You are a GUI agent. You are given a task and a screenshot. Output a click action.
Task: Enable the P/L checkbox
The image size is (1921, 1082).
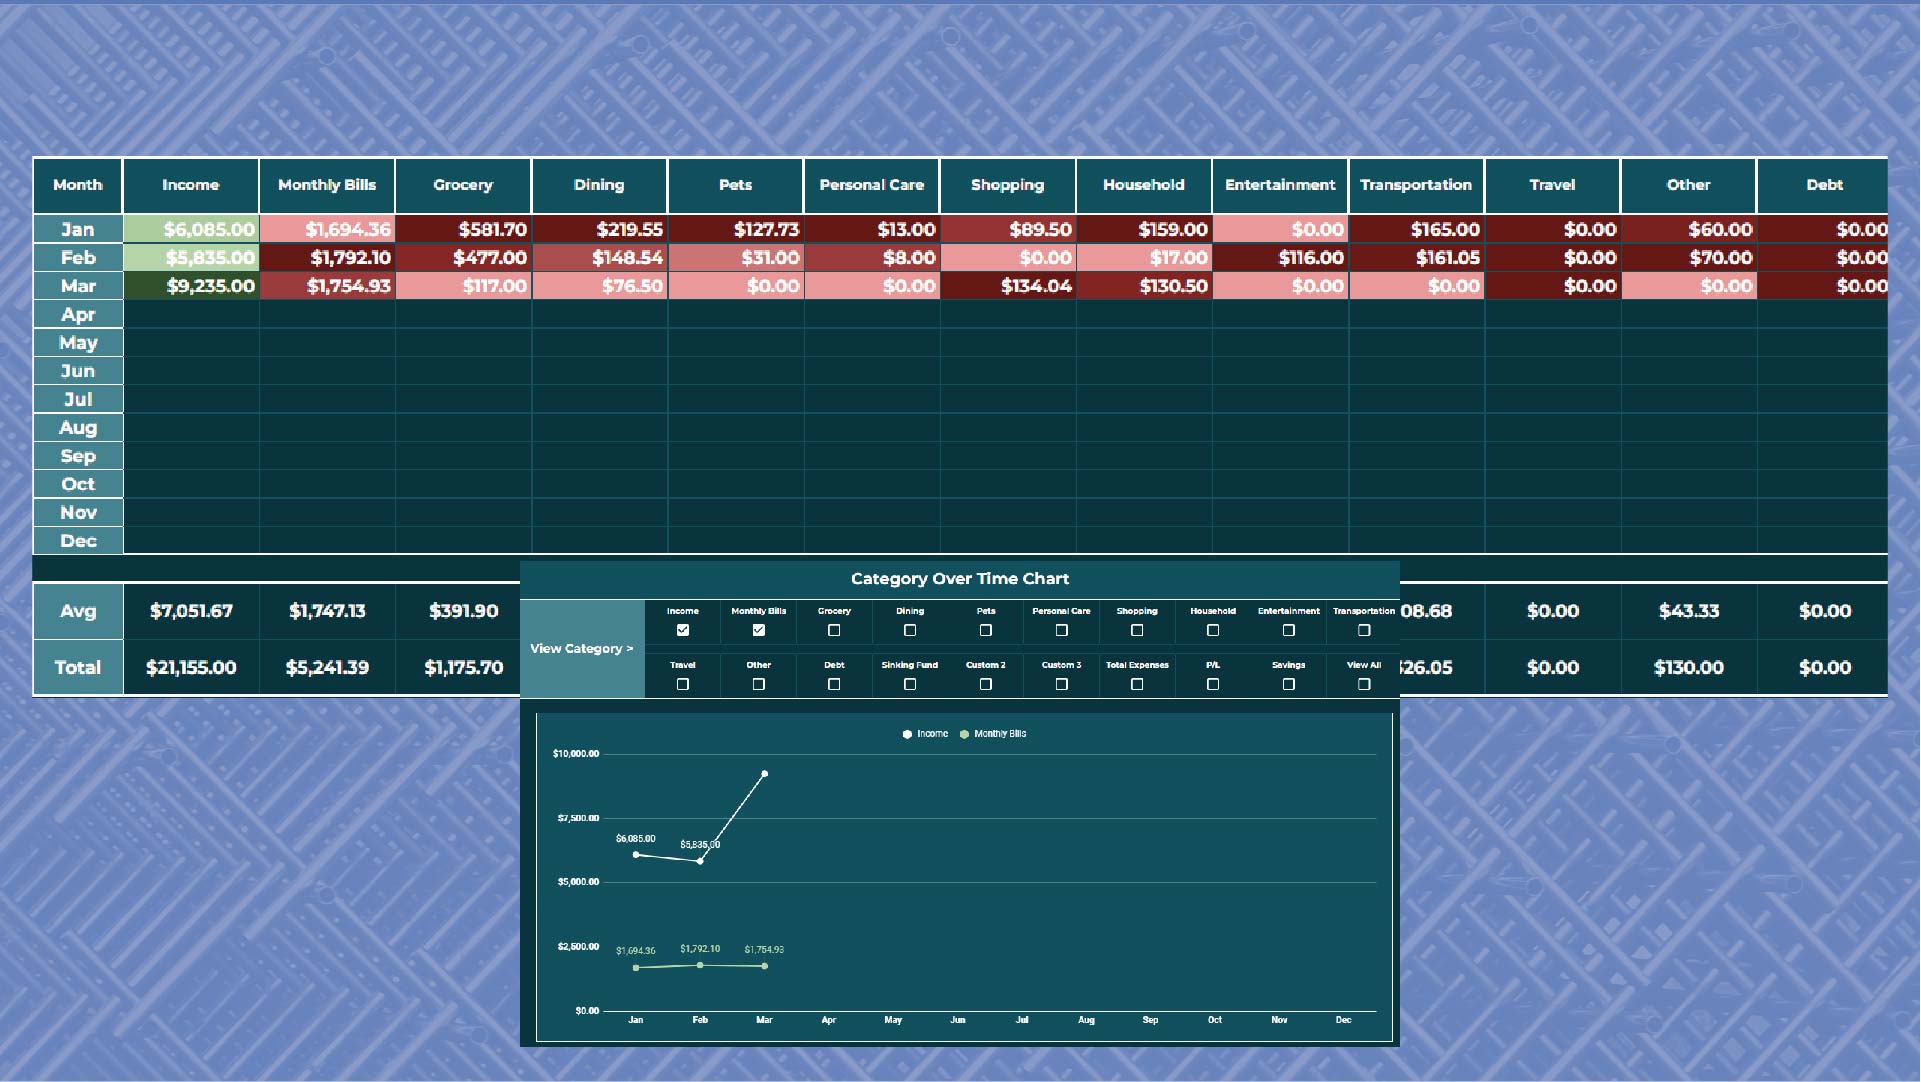point(1213,684)
